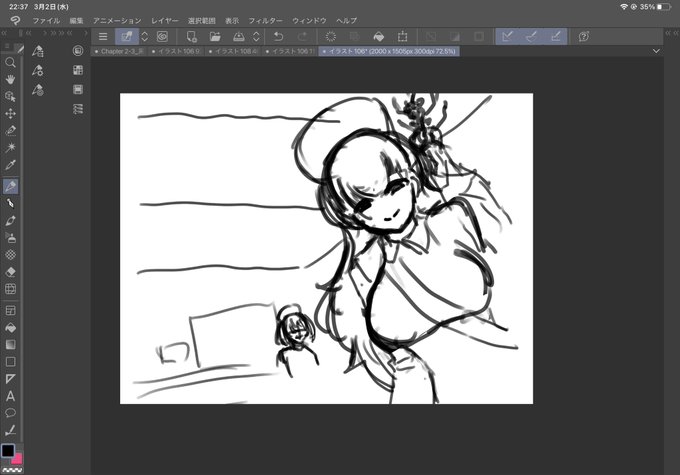The image size is (680, 475).
Task: Open the 選択範囲 menu
Action: [202, 20]
